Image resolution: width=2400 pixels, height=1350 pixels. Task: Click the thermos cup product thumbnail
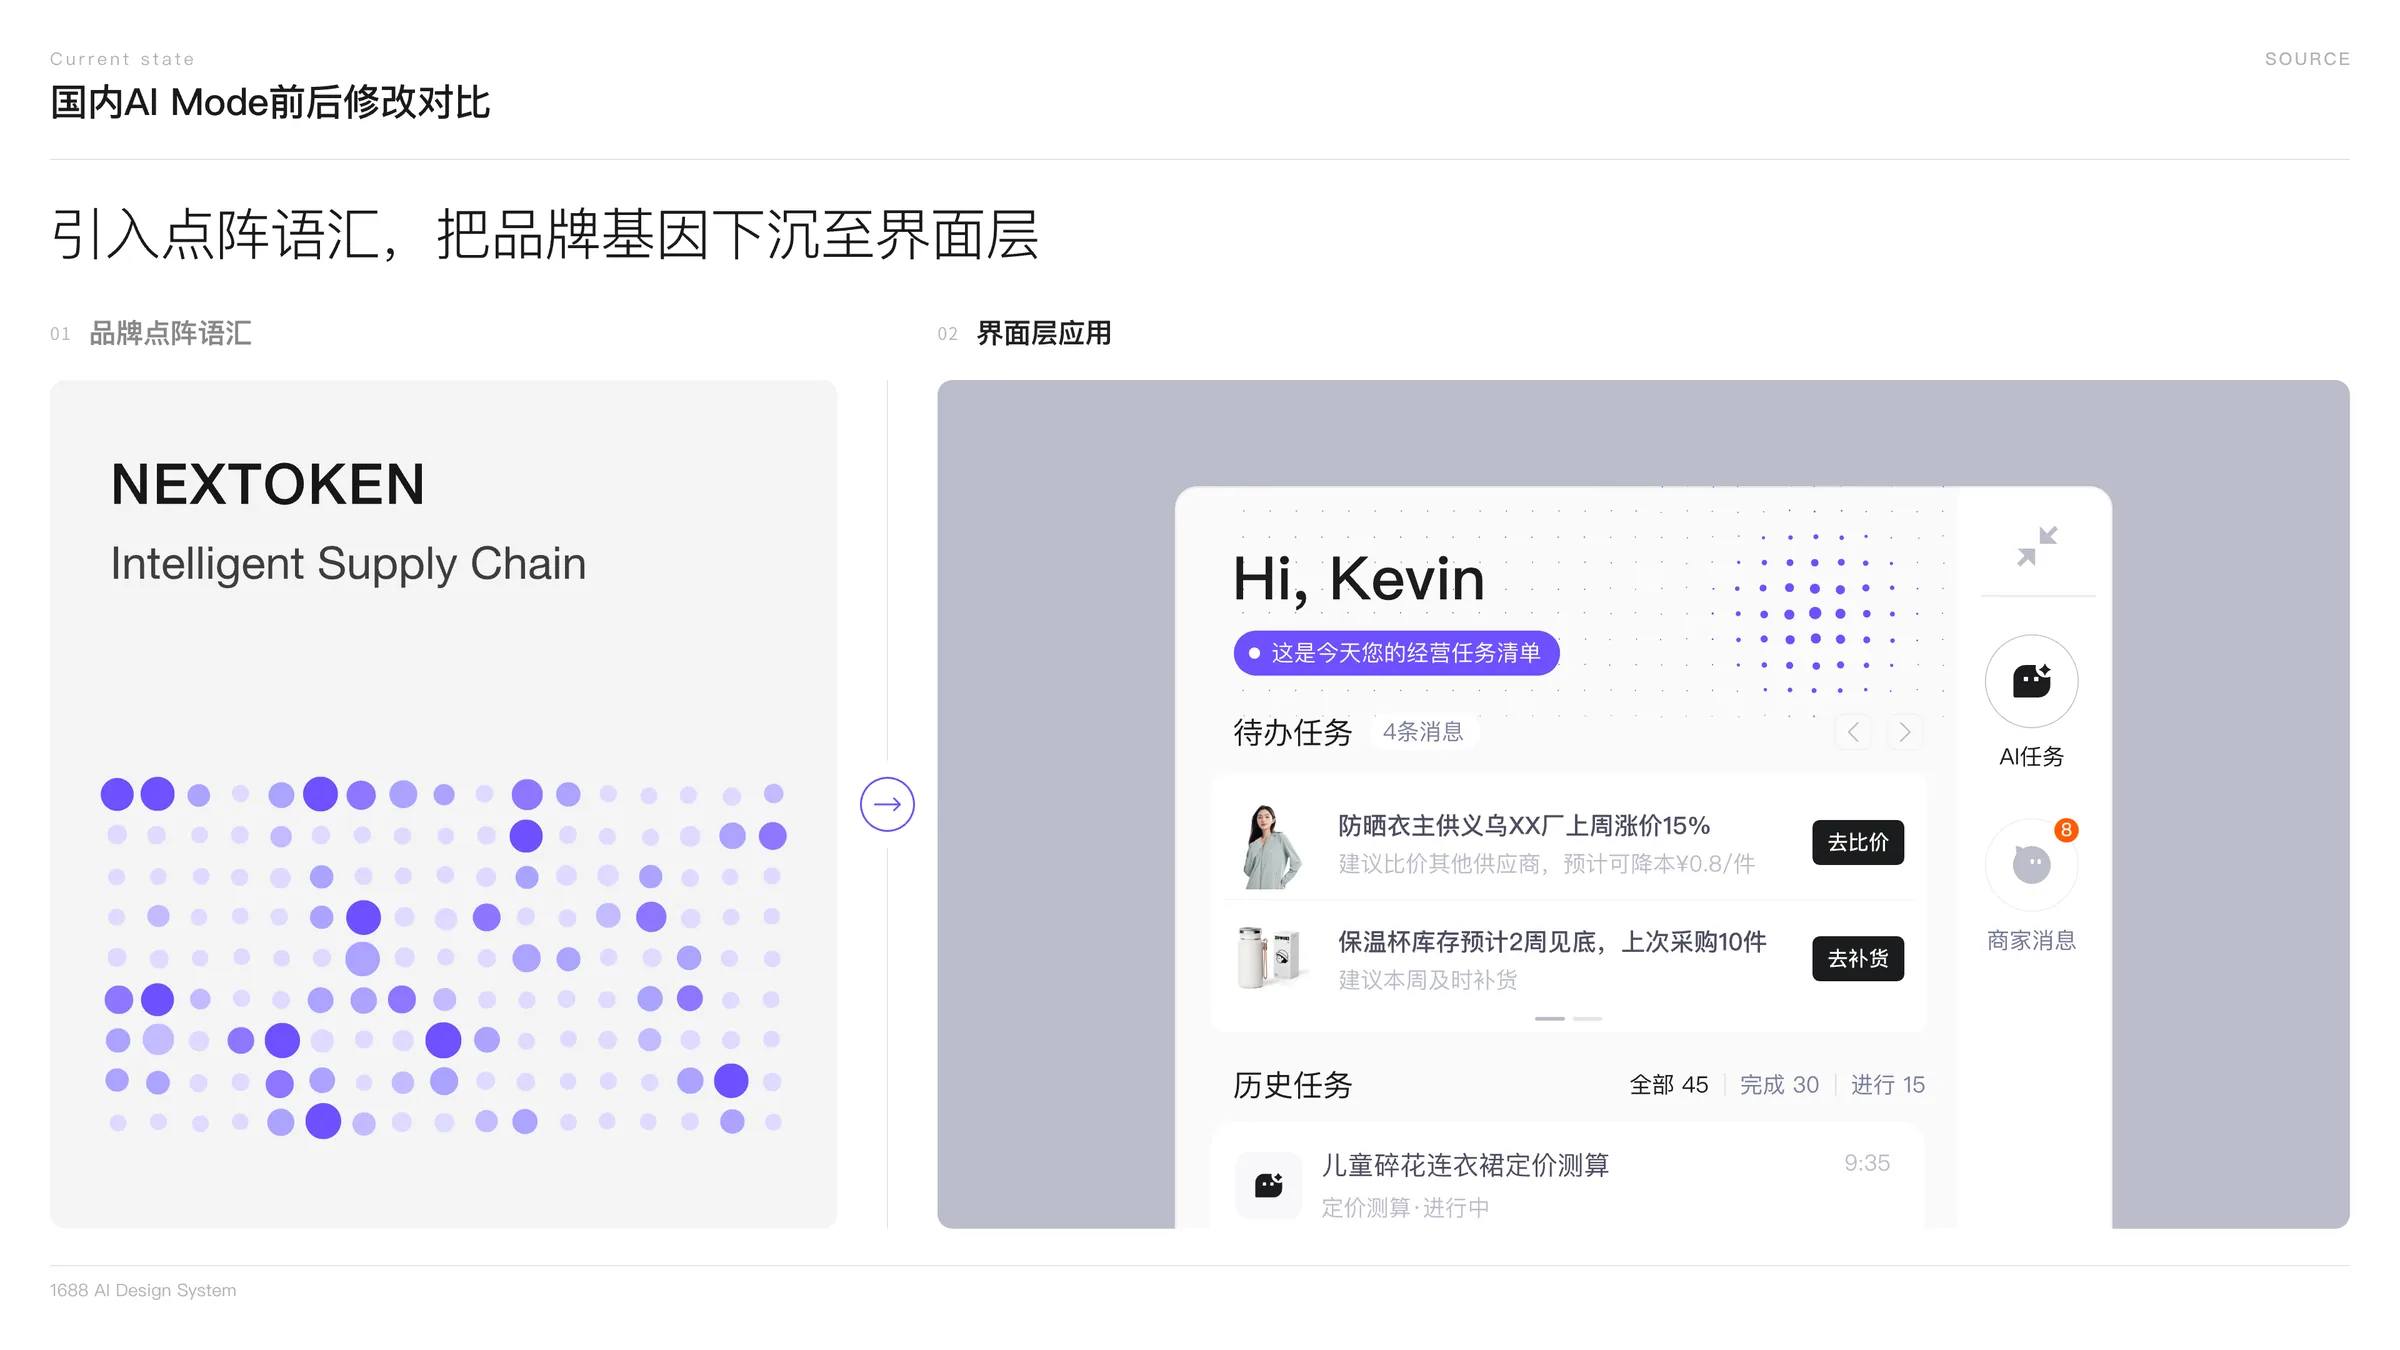tap(1270, 957)
